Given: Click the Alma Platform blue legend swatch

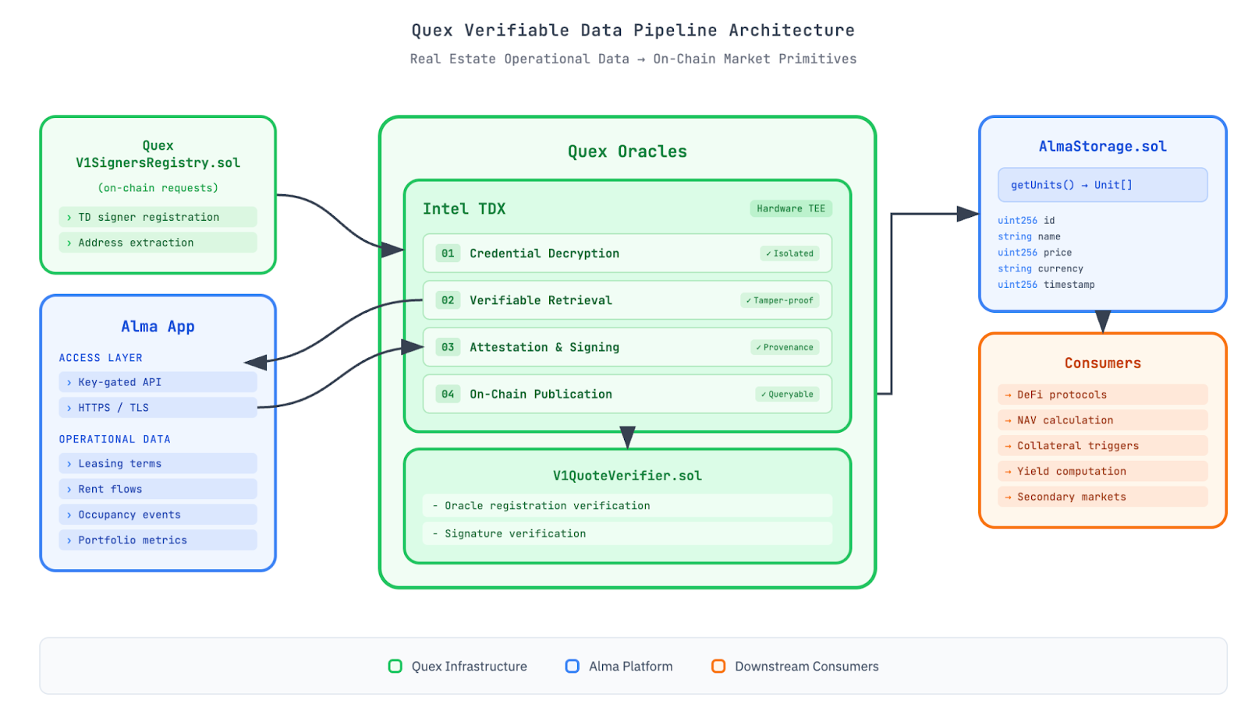Looking at the screenshot, I should (x=572, y=666).
